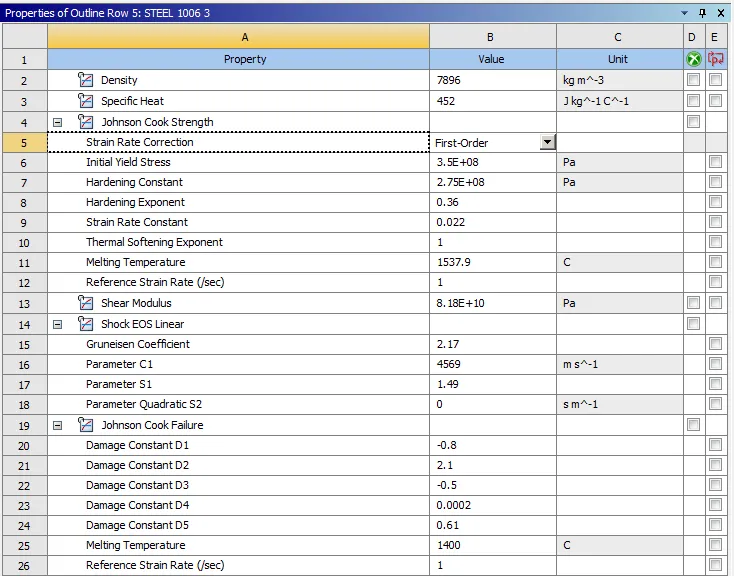Image resolution: width=734 pixels, height=576 pixels.
Task: Click the Shear Modulus property icon
Action: [85, 303]
